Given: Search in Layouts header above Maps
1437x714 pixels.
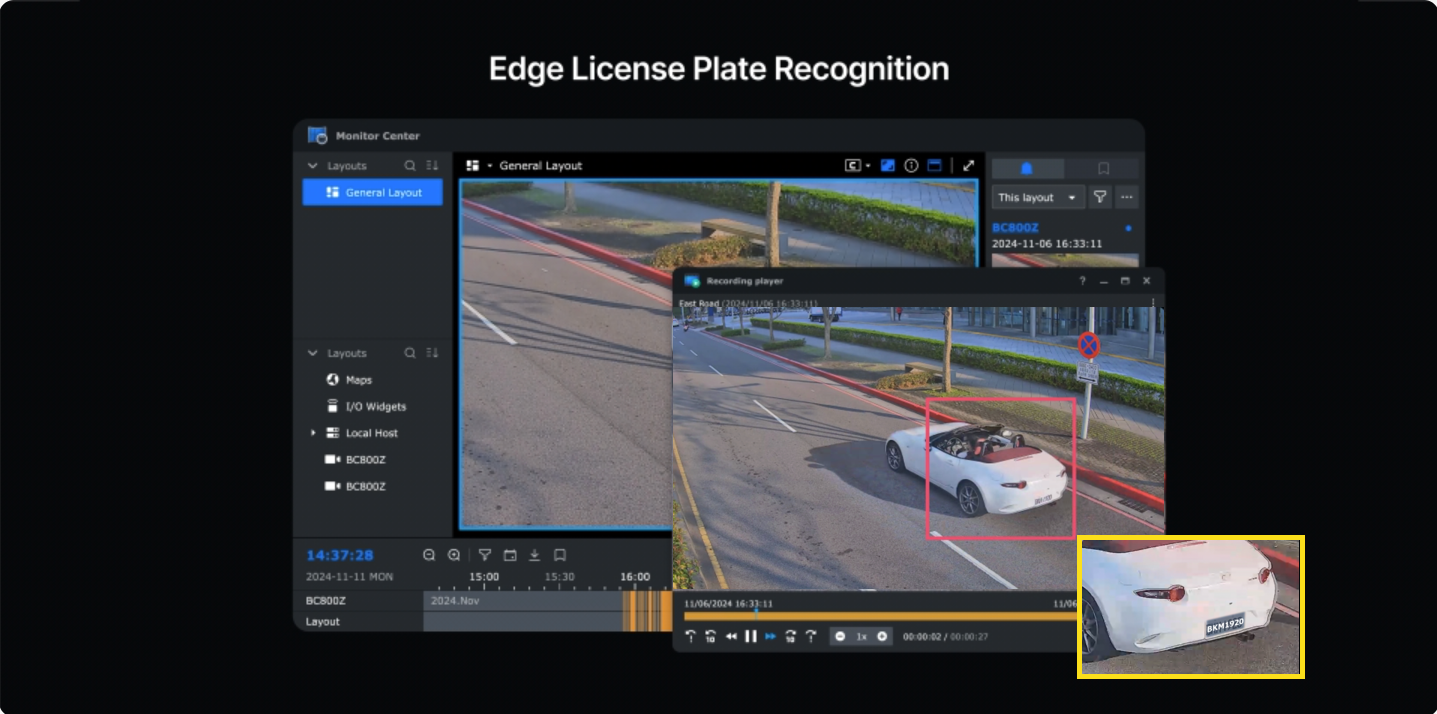Looking at the screenshot, I should tap(410, 353).
